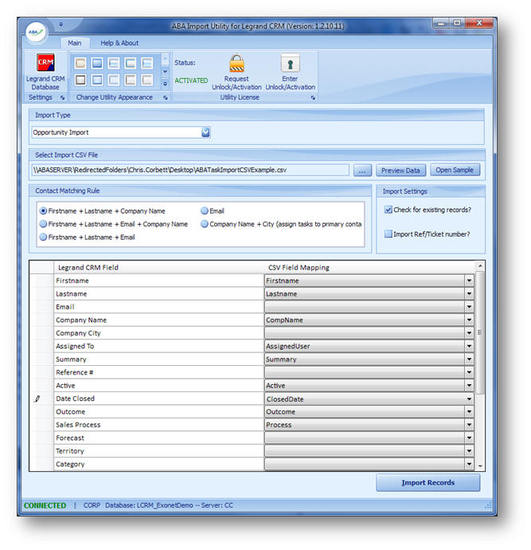Switch to the Help & About tab
The height and width of the screenshot is (550, 531).
tap(120, 43)
